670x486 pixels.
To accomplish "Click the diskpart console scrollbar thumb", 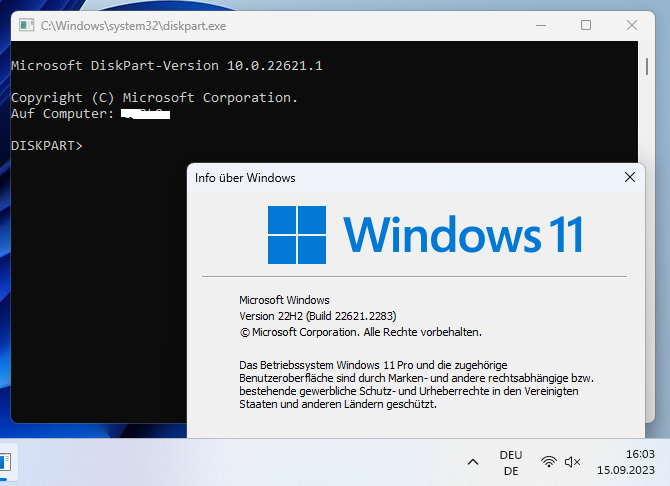I will (647, 67).
